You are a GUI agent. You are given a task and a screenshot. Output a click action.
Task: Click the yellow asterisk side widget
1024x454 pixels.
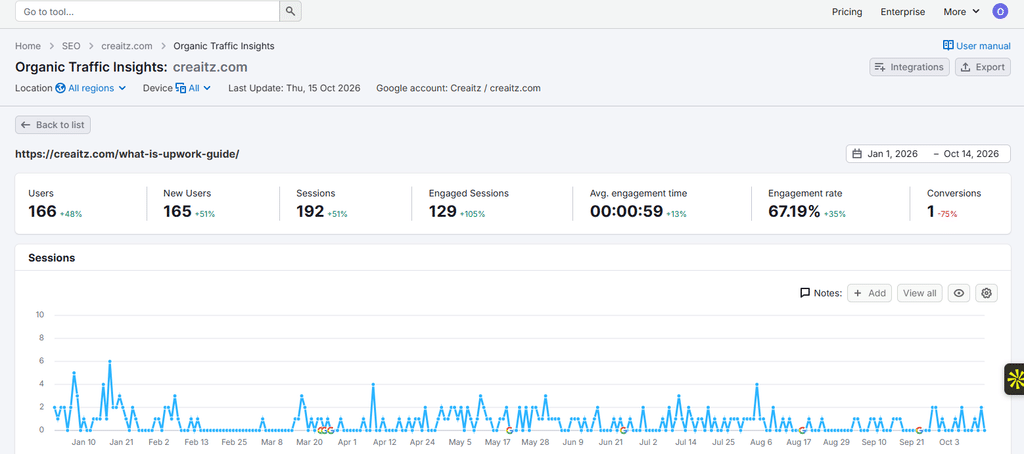pos(1014,380)
